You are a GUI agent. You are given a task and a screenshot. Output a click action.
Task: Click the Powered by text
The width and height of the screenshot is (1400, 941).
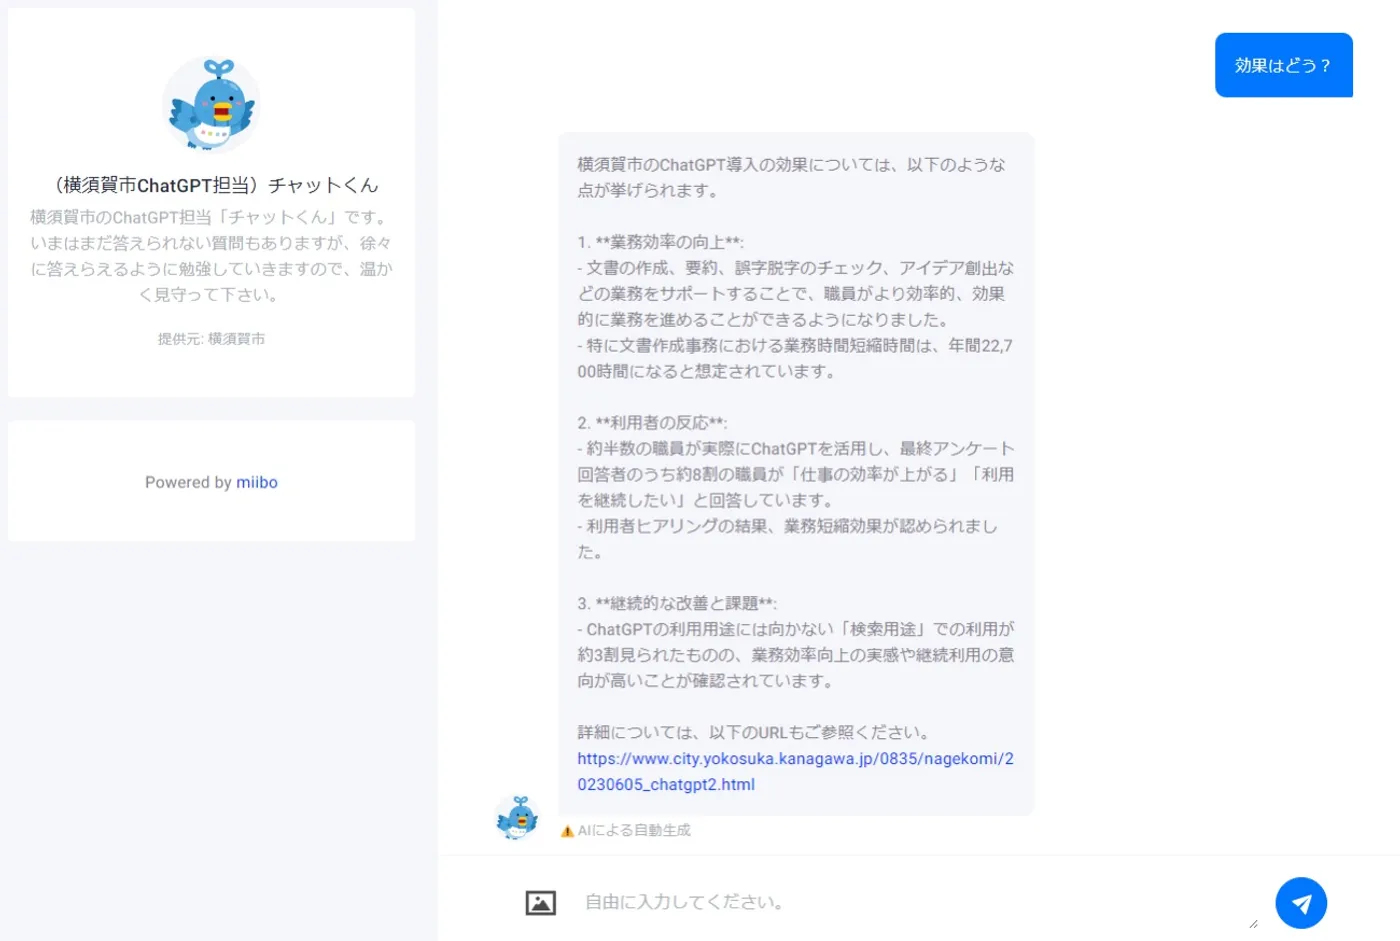coord(188,482)
